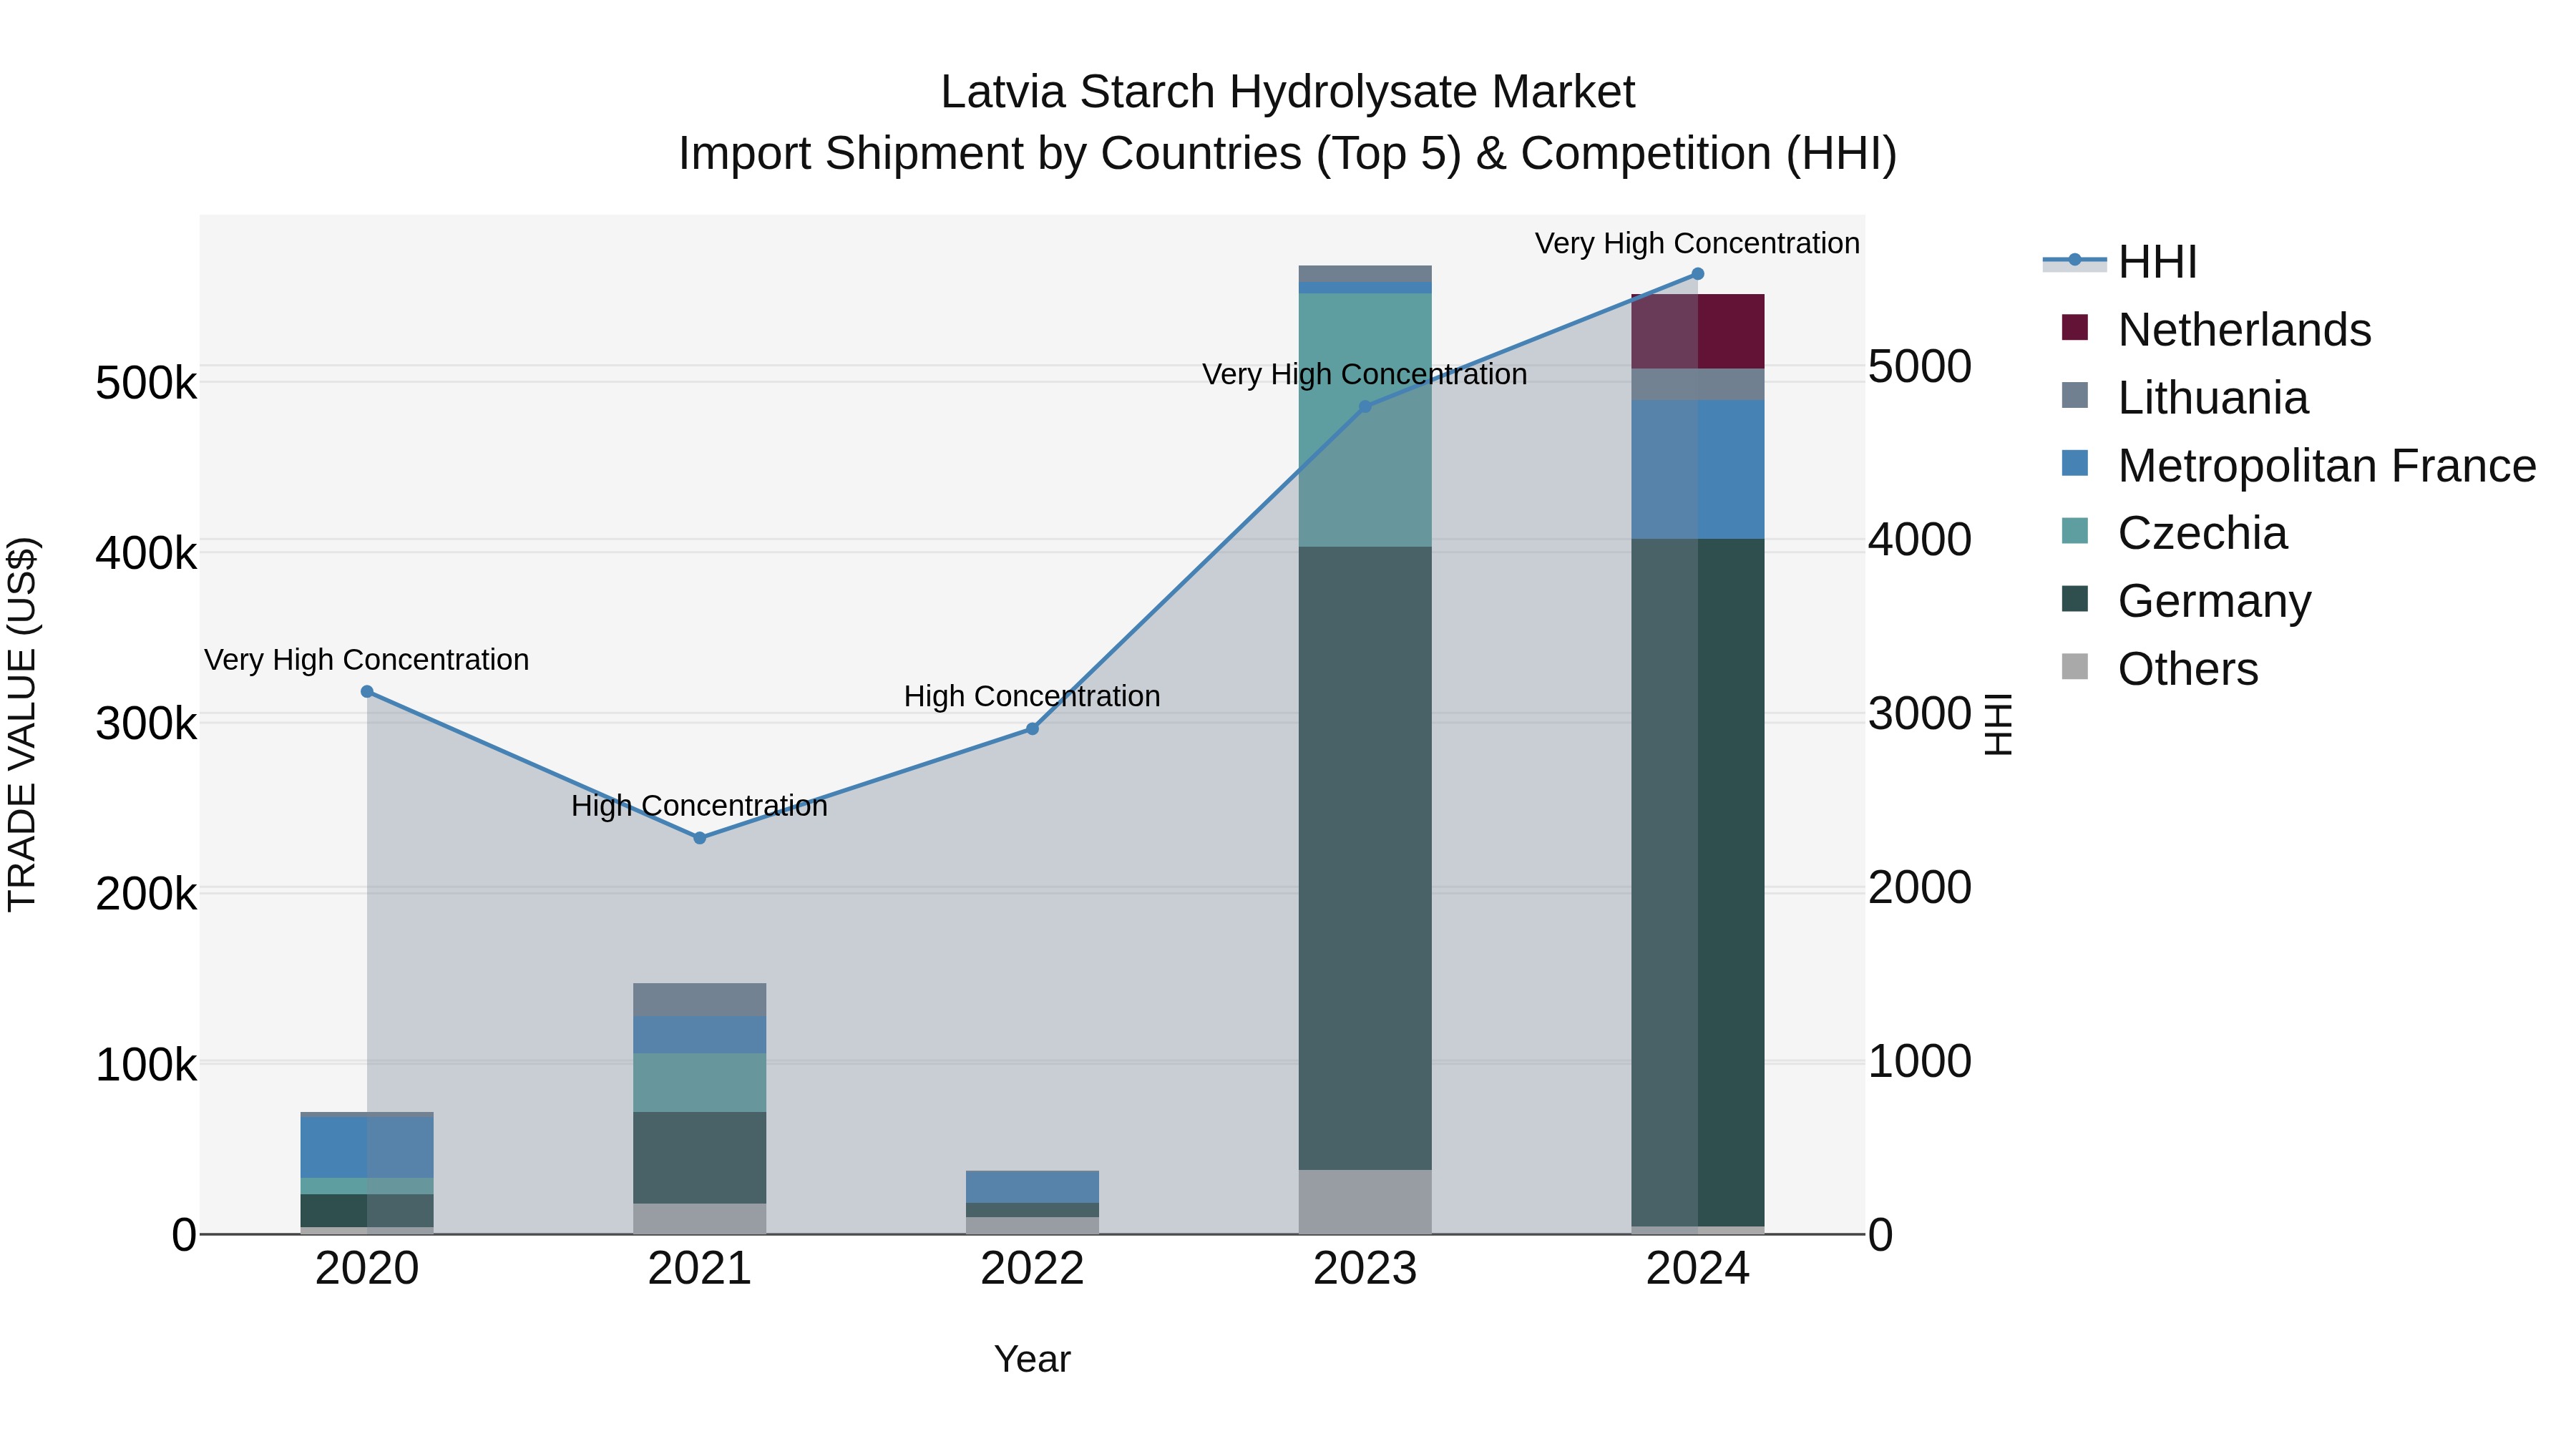Click the 200k trade value tick
Screen dimensions: 2576x1449
pos(146,893)
